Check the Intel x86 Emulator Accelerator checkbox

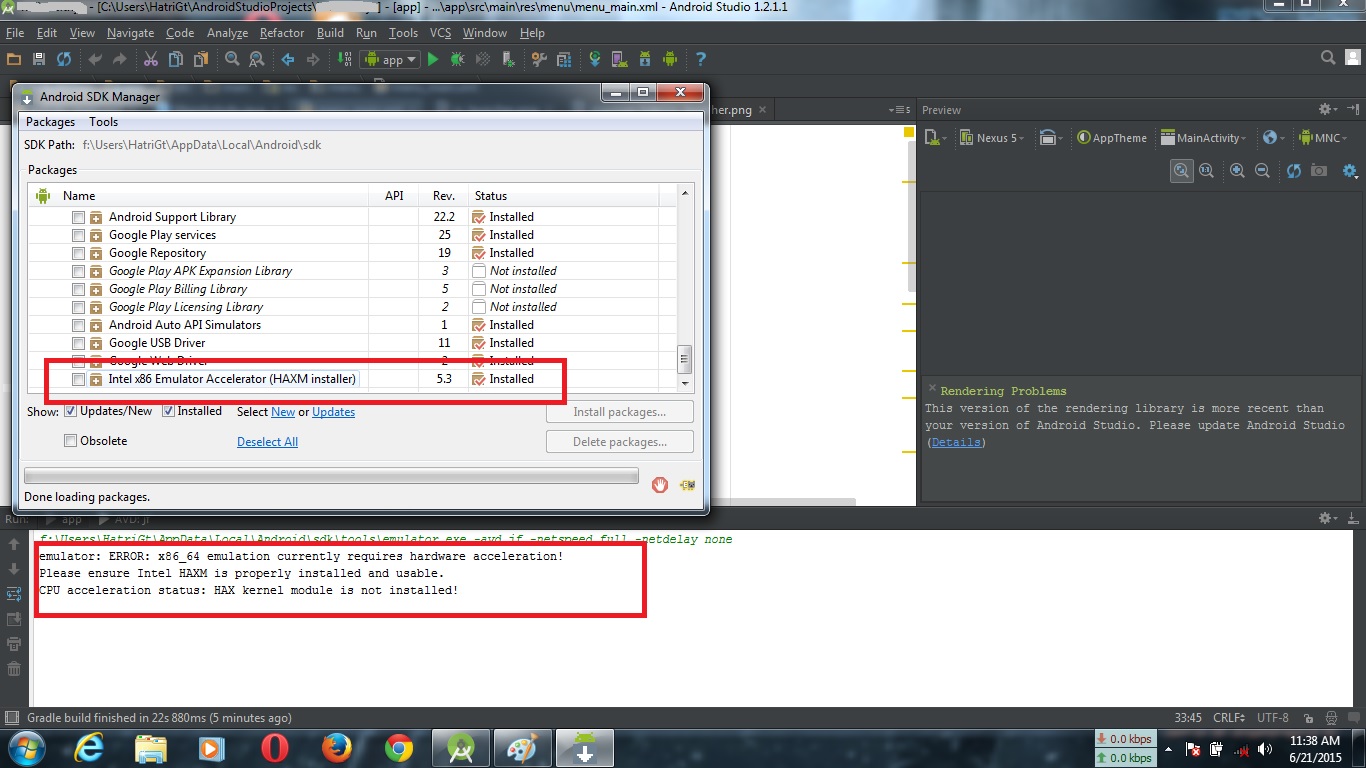click(78, 380)
